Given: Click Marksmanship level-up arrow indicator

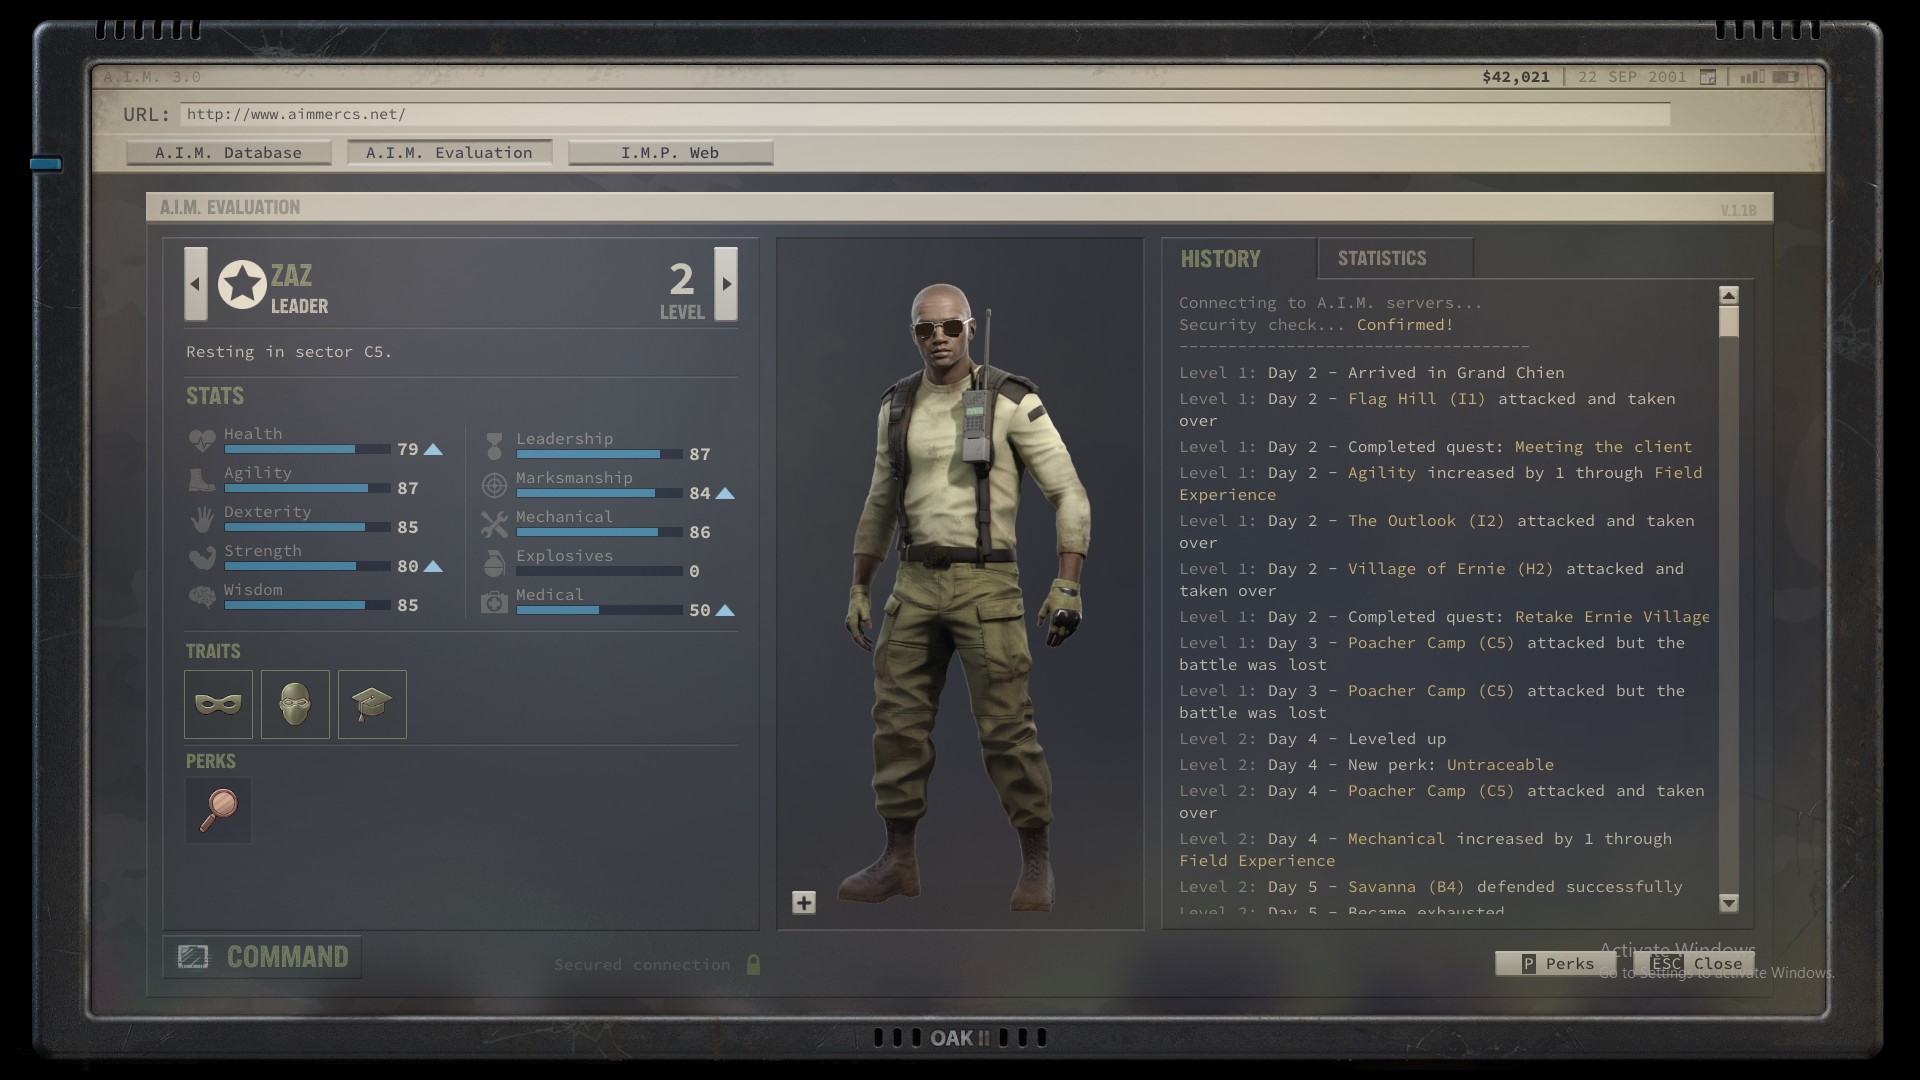Looking at the screenshot, I should 725,494.
